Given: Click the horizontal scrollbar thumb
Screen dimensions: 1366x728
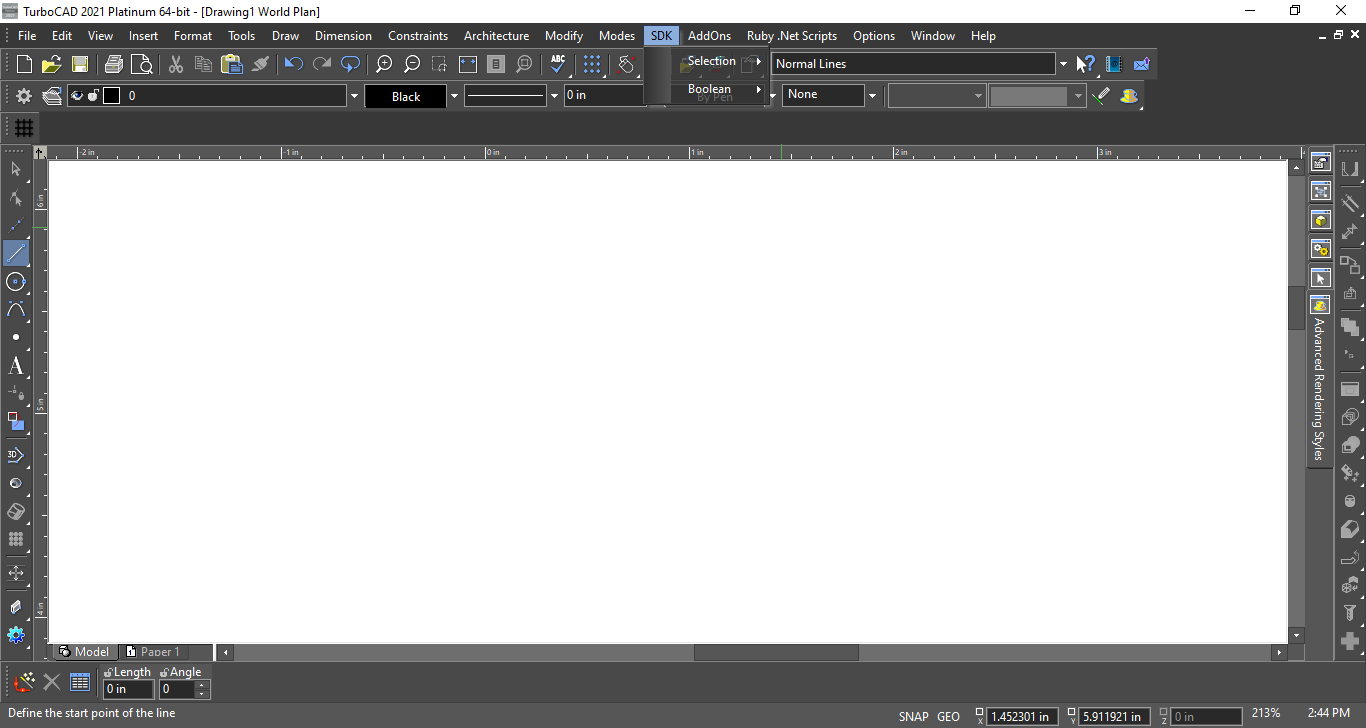Looking at the screenshot, I should coord(776,652).
